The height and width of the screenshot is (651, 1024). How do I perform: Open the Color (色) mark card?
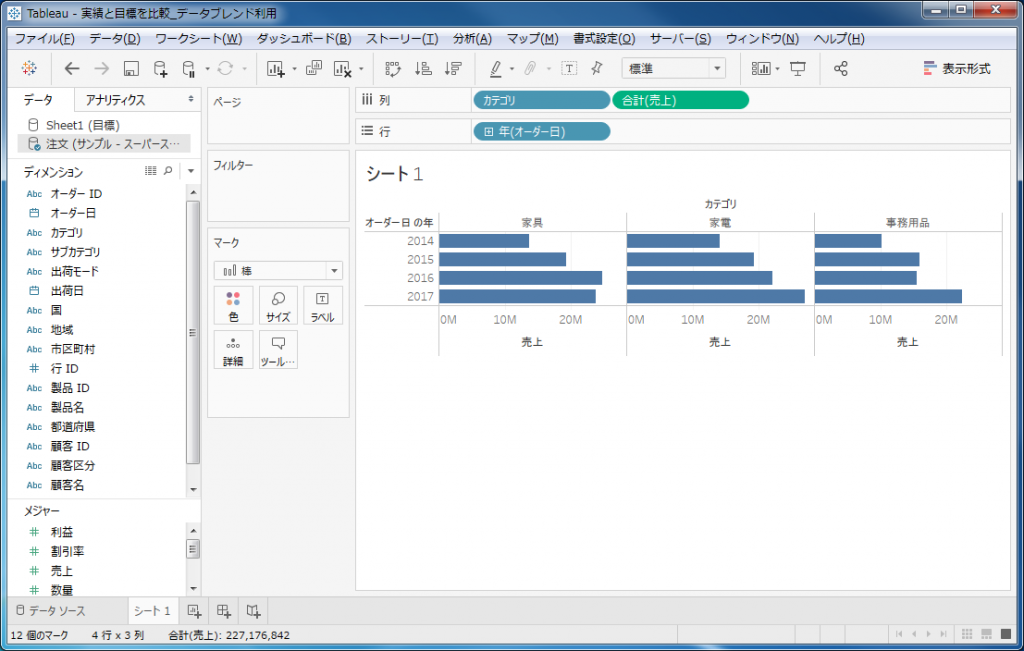[x=233, y=305]
